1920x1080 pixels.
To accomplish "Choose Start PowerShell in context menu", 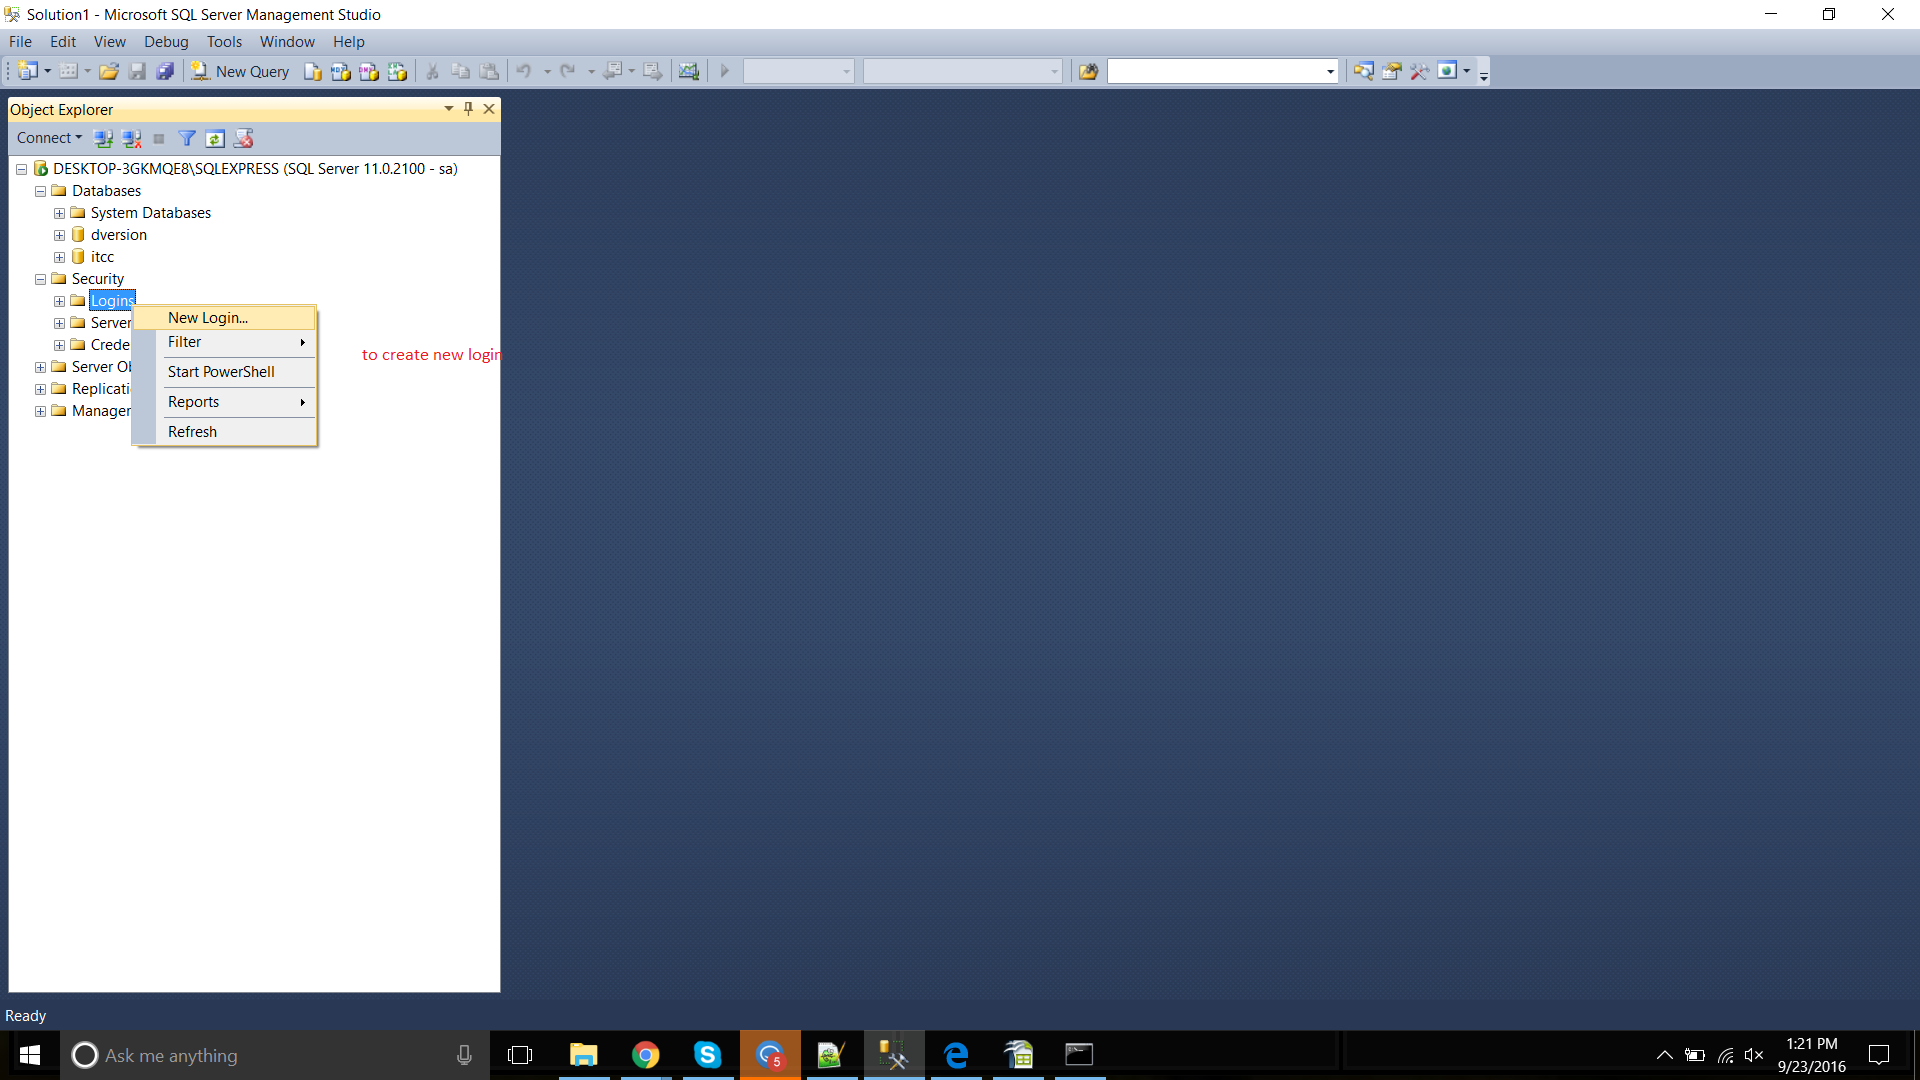I will pyautogui.click(x=221, y=372).
